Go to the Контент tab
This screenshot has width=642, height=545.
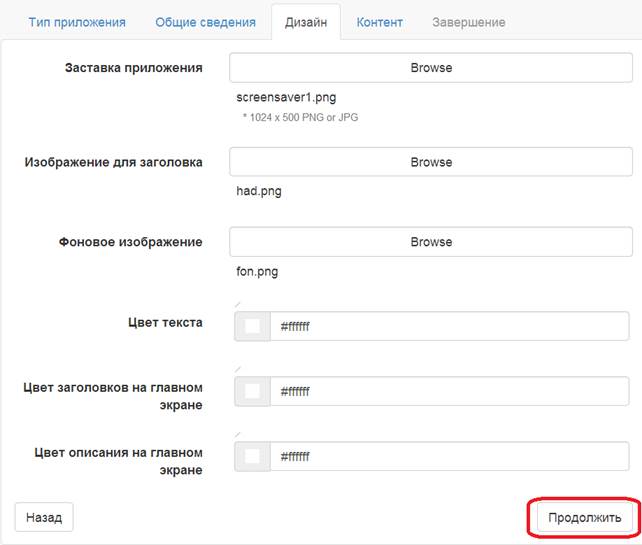380,22
